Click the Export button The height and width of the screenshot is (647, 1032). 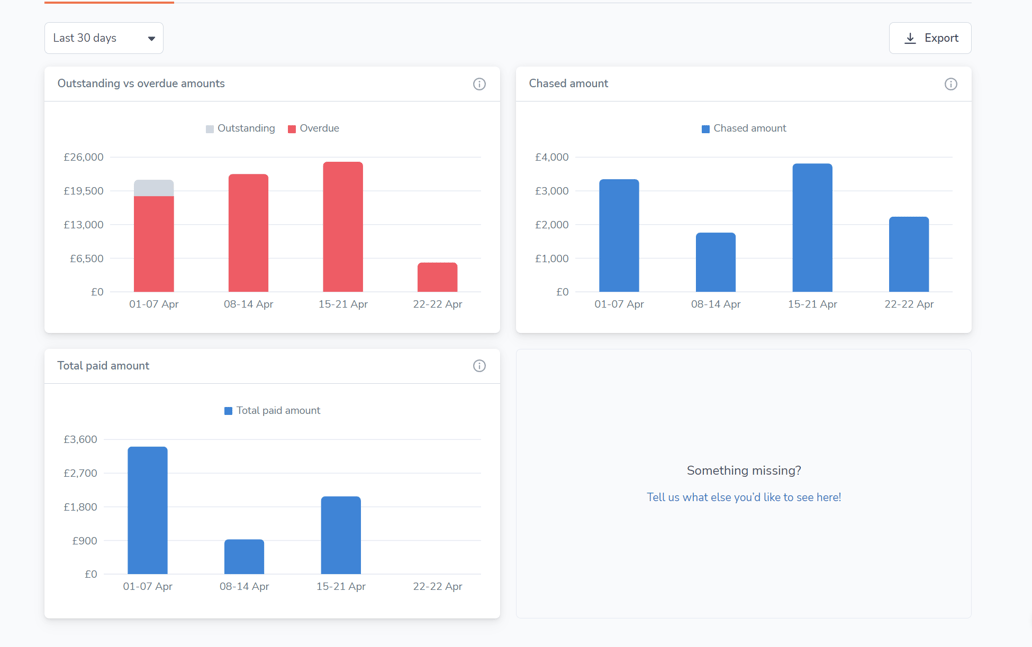coord(930,37)
